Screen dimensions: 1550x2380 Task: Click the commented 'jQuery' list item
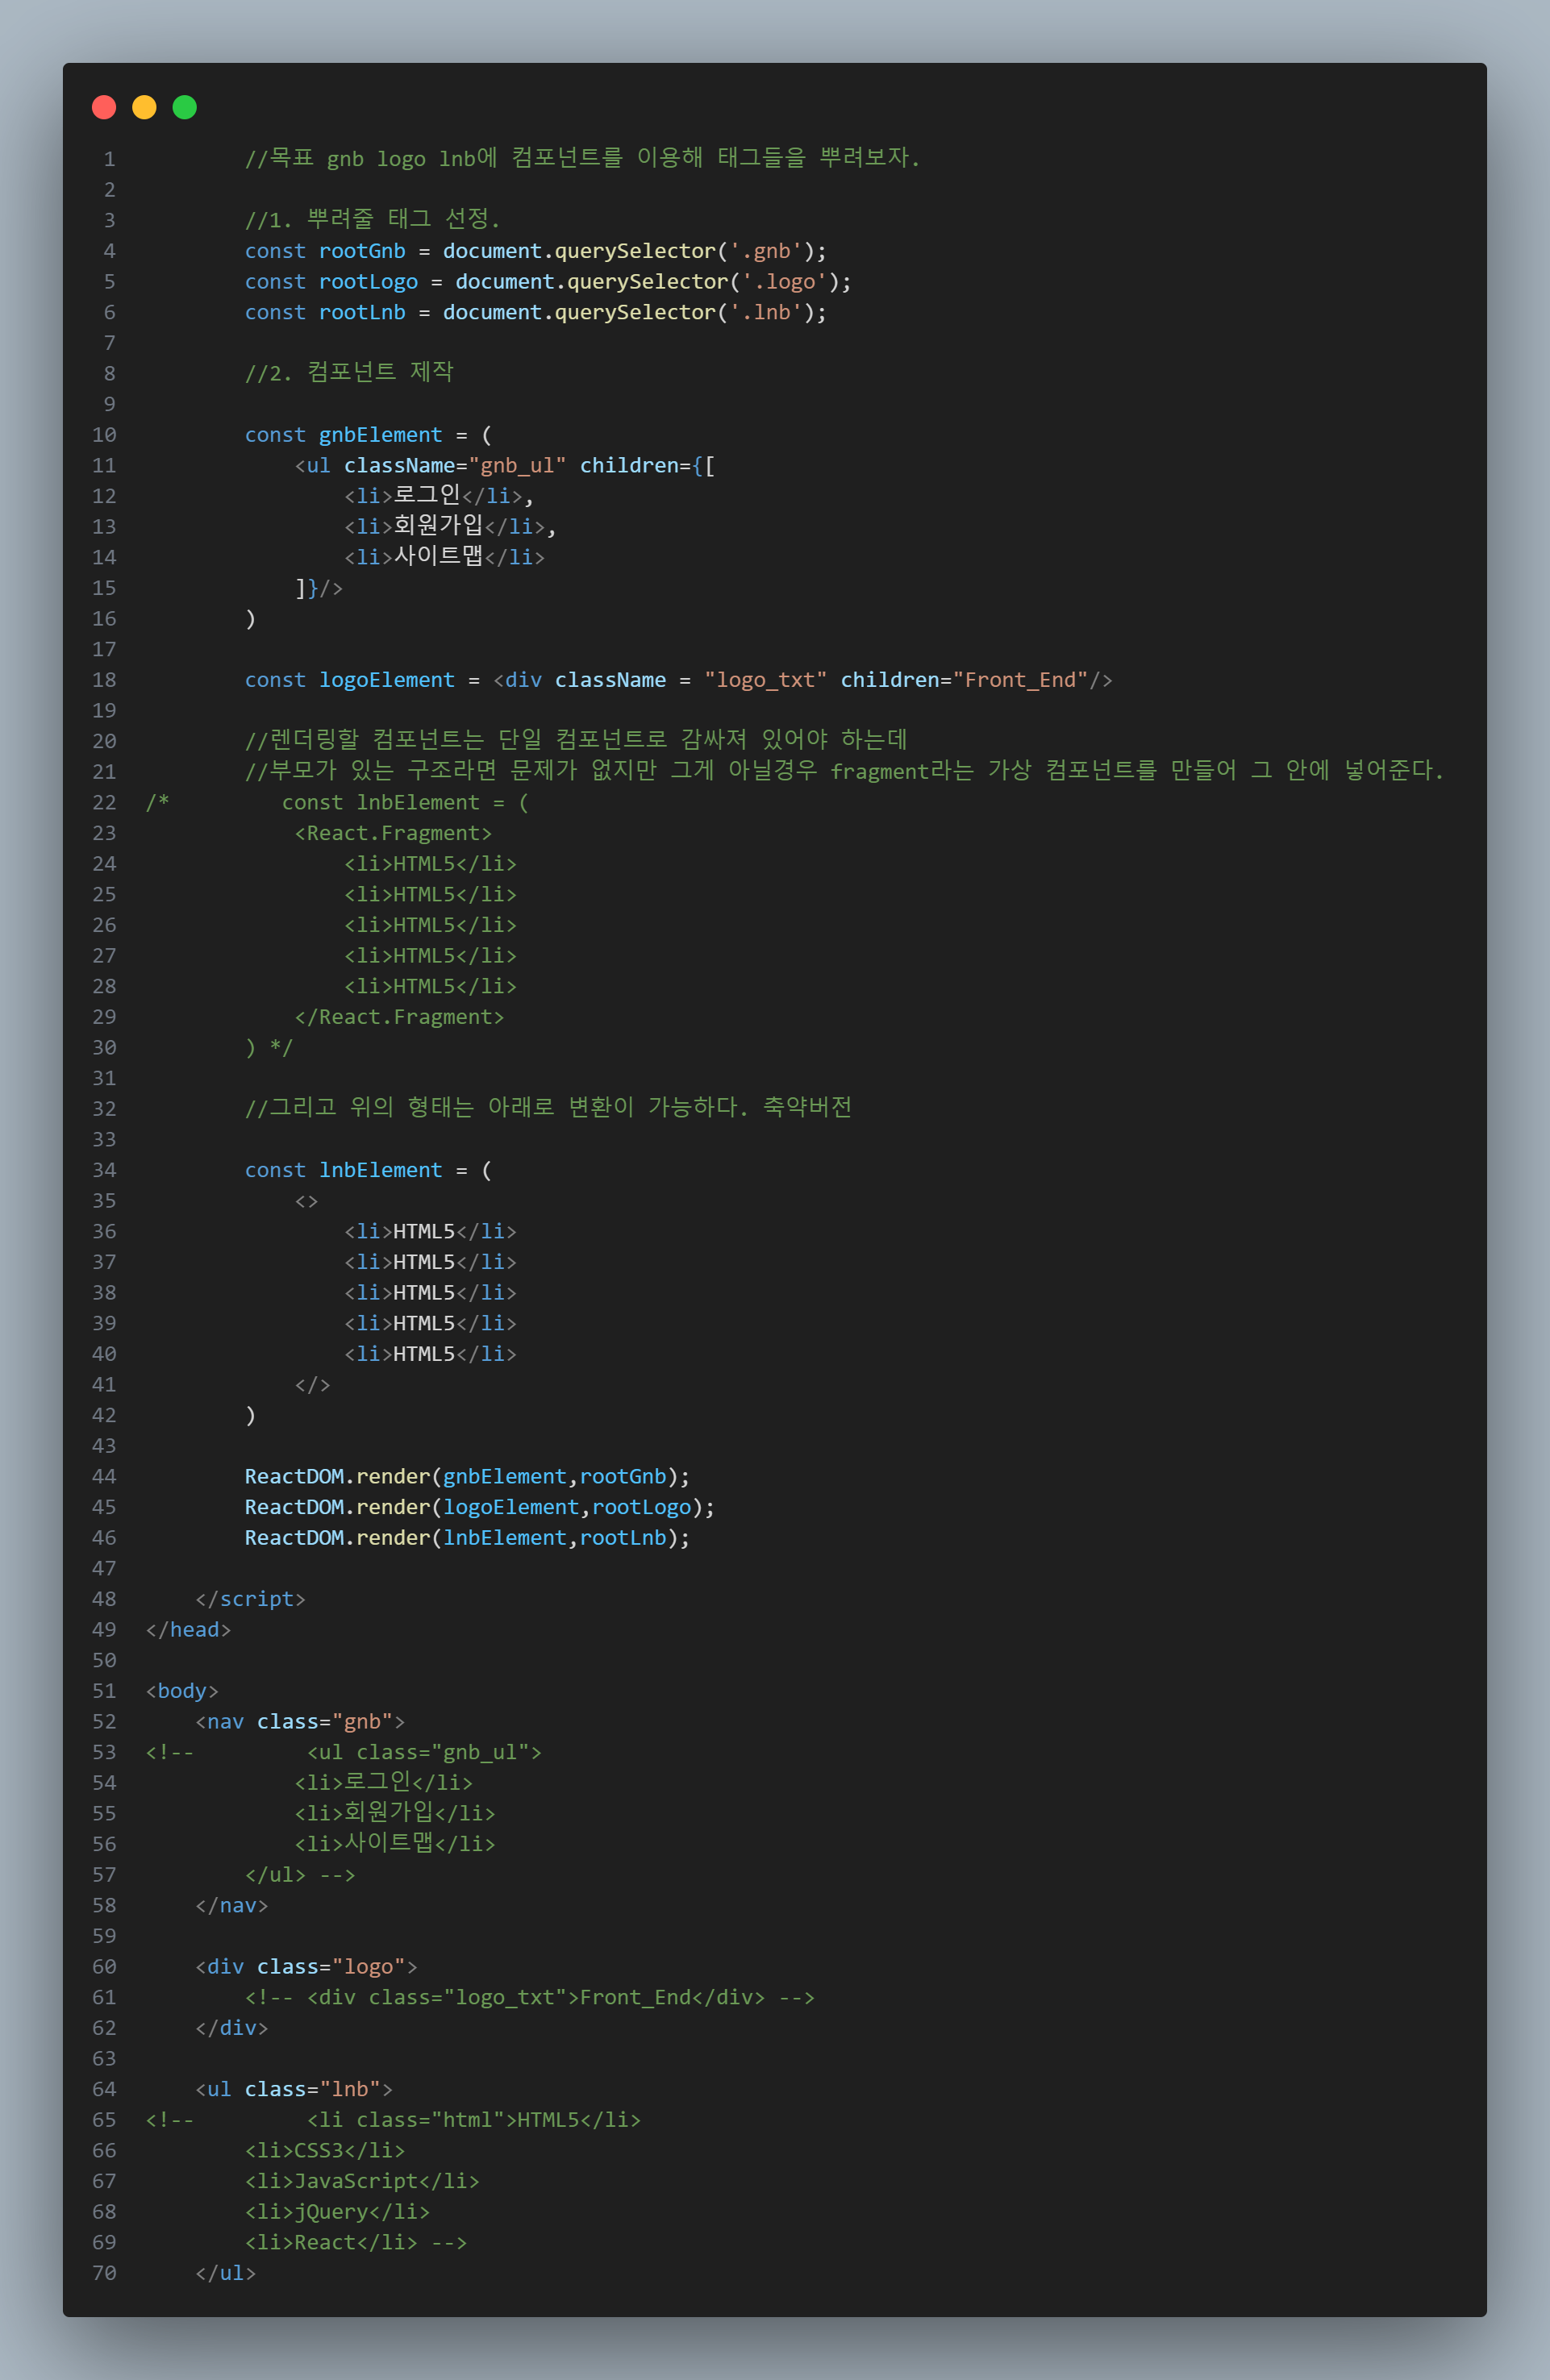[x=337, y=2212]
